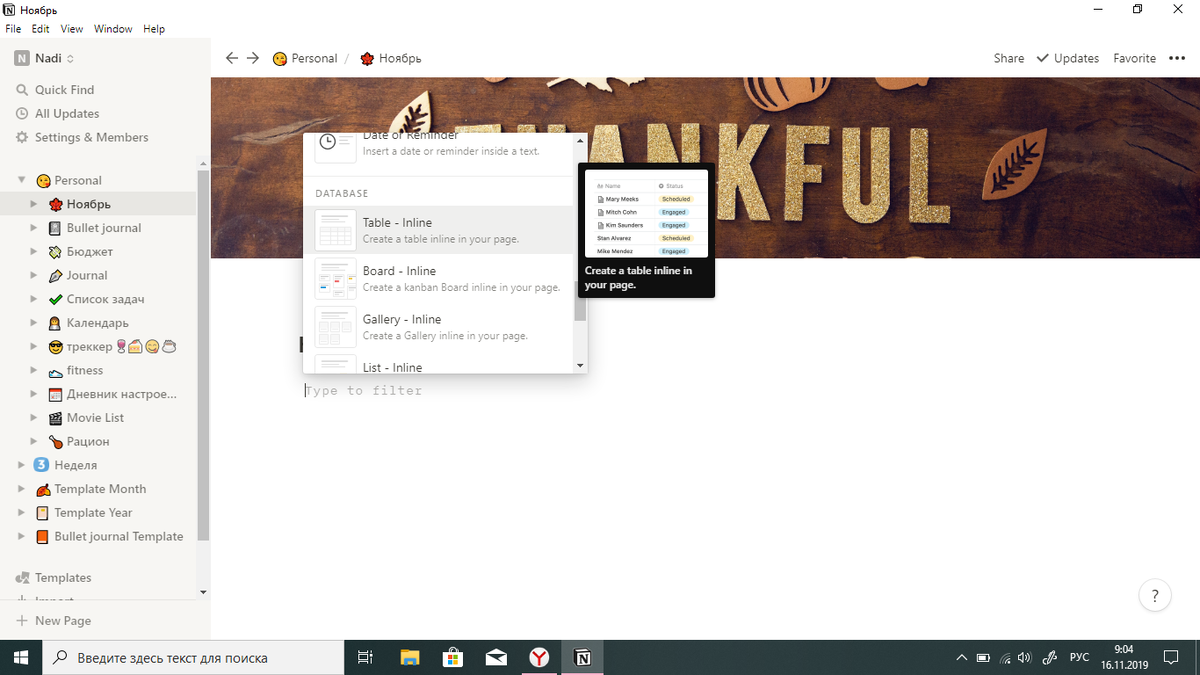Image resolution: width=1200 pixels, height=675 pixels.
Task: Expand the Неделя page tree
Action: pyautogui.click(x=21, y=465)
